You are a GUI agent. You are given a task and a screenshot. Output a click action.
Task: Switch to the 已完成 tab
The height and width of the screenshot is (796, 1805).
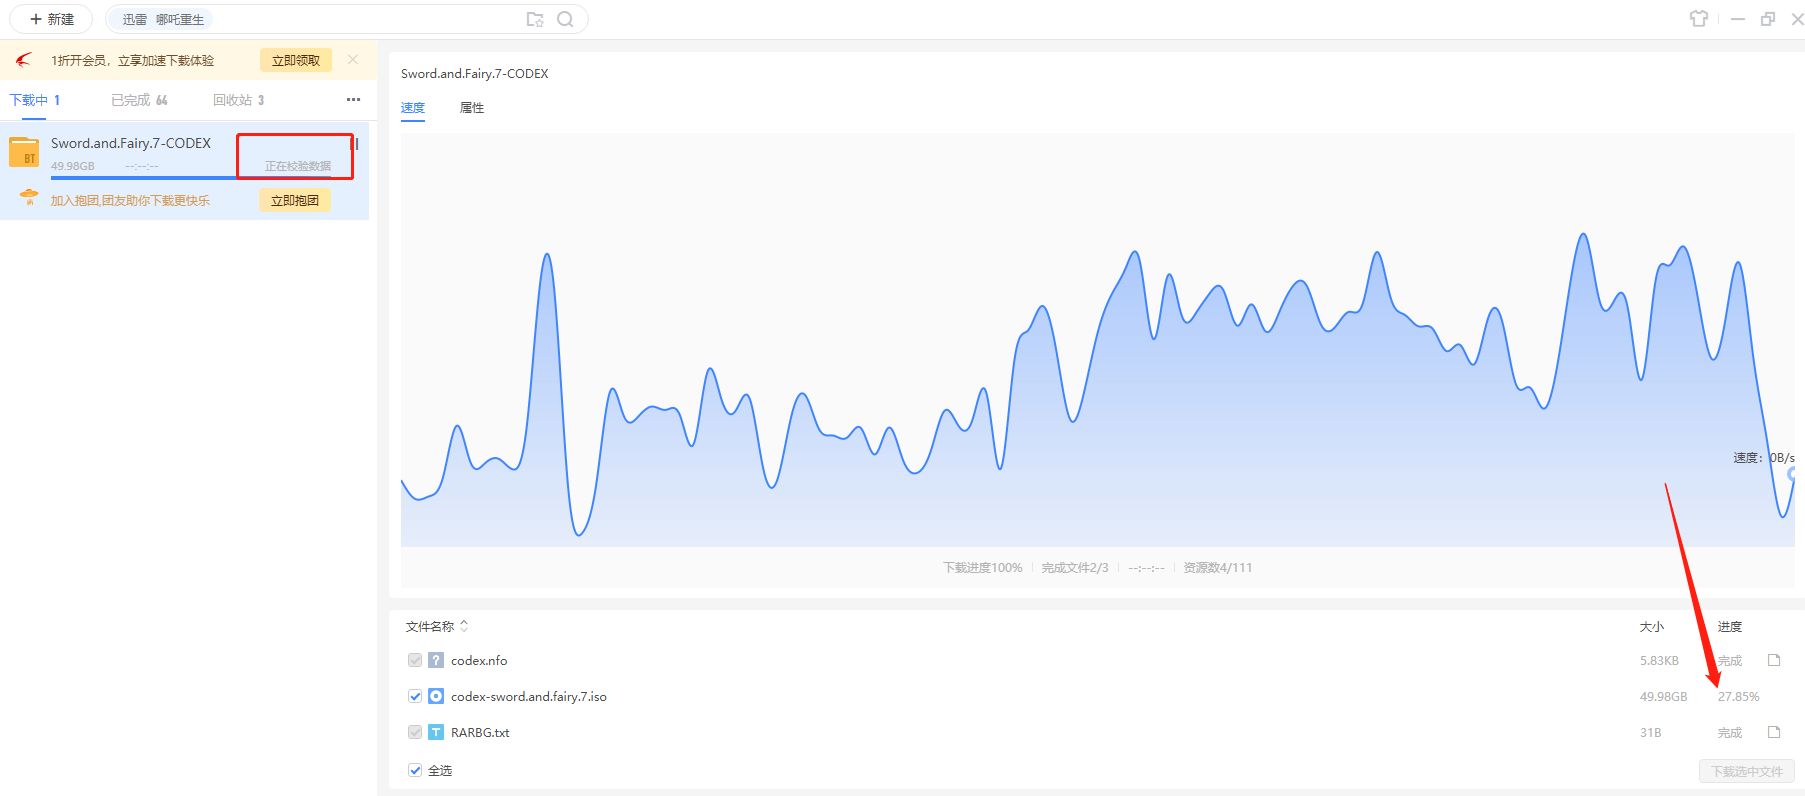point(138,100)
